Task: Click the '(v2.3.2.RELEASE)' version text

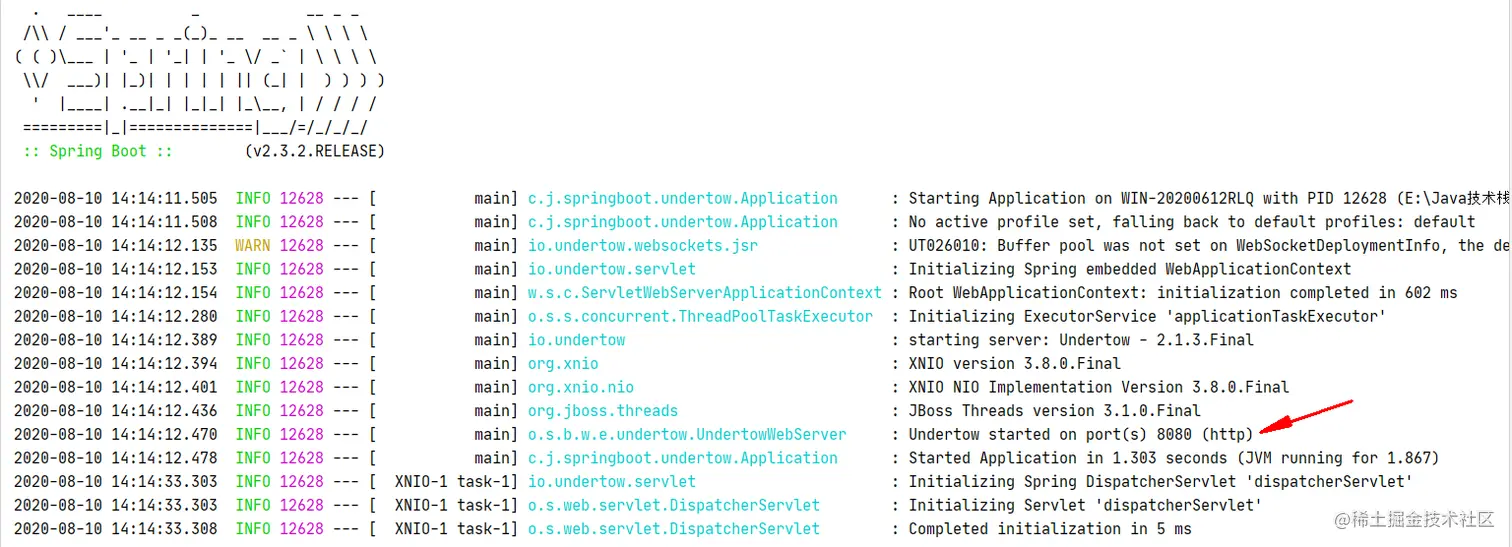Action: [314, 151]
